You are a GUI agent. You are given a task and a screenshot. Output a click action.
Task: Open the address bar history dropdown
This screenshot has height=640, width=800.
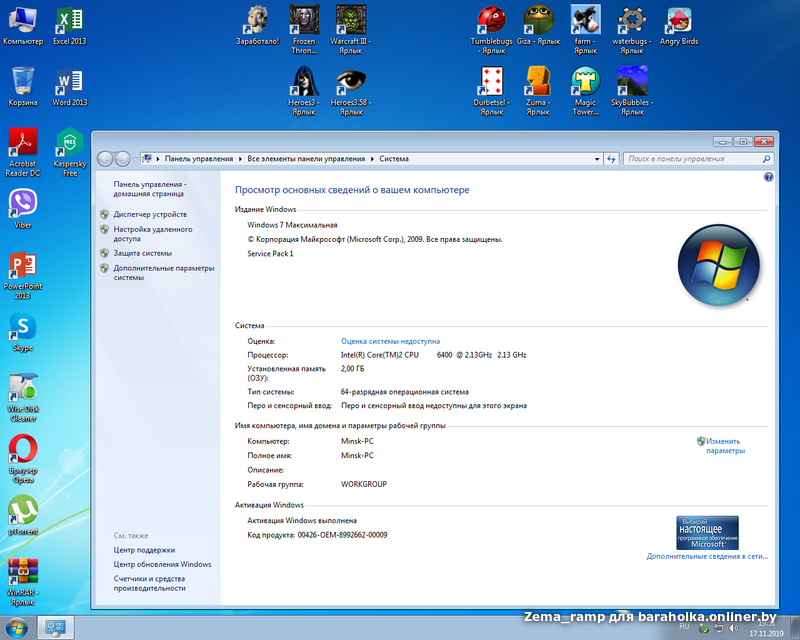pos(597,159)
